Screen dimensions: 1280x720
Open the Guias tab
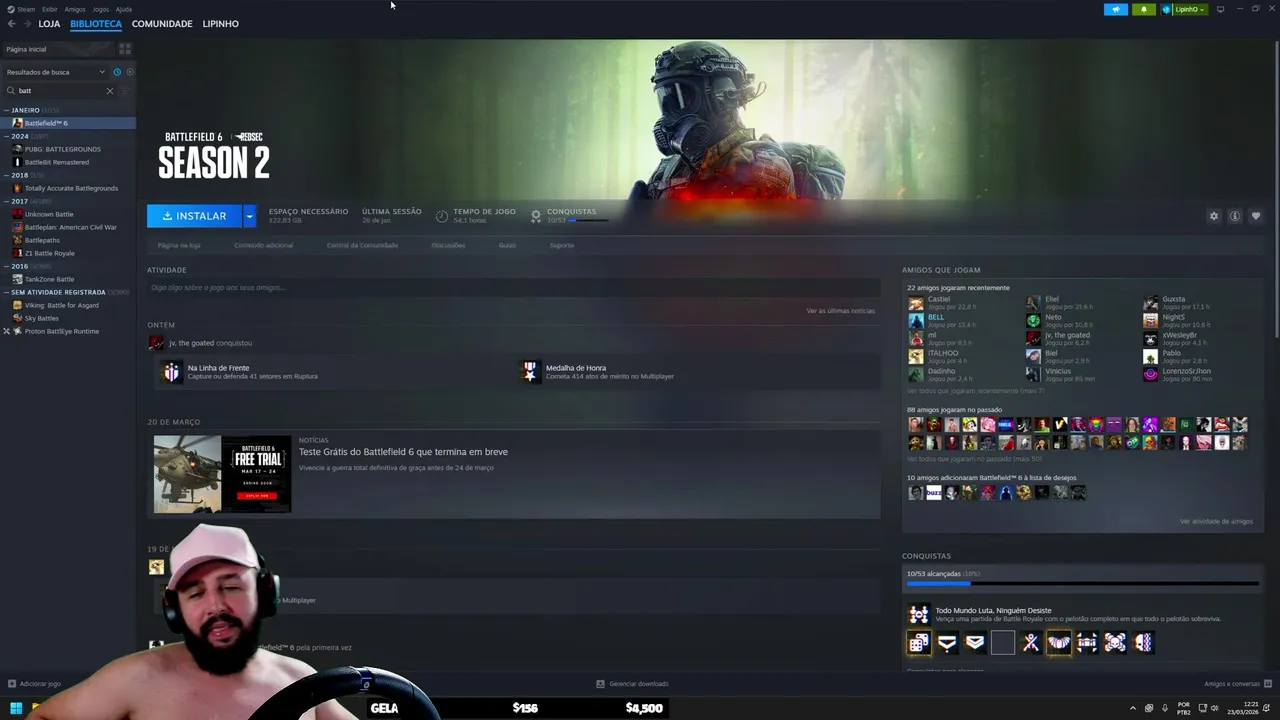507,245
